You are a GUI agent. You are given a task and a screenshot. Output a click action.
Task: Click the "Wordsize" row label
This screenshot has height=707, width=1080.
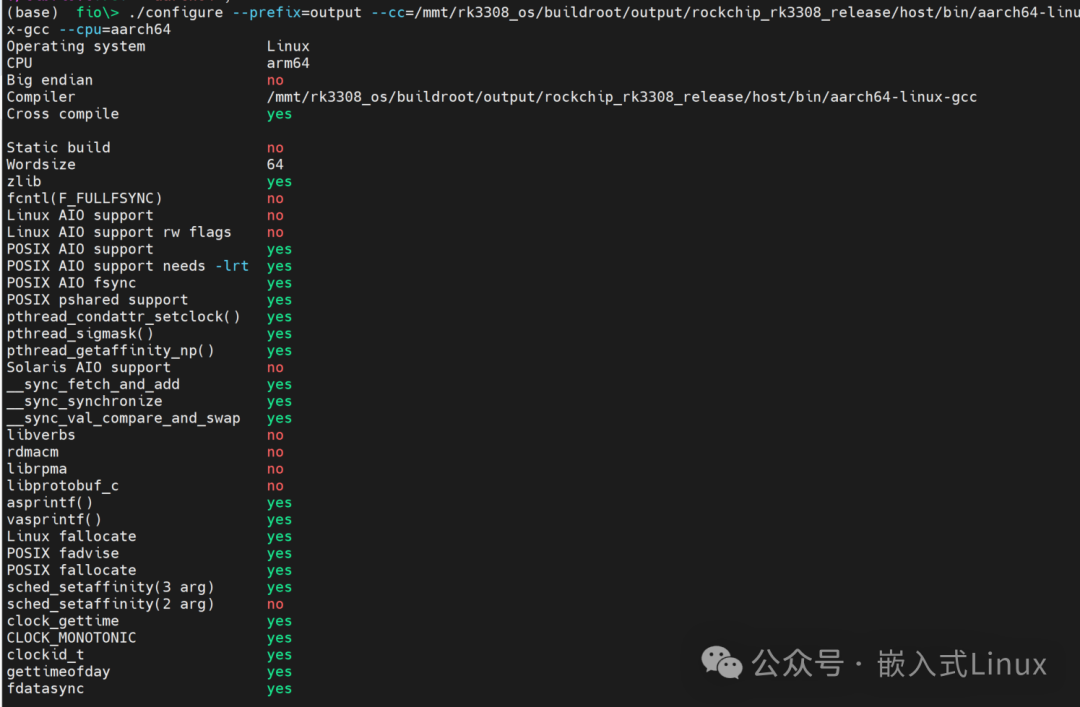click(41, 165)
